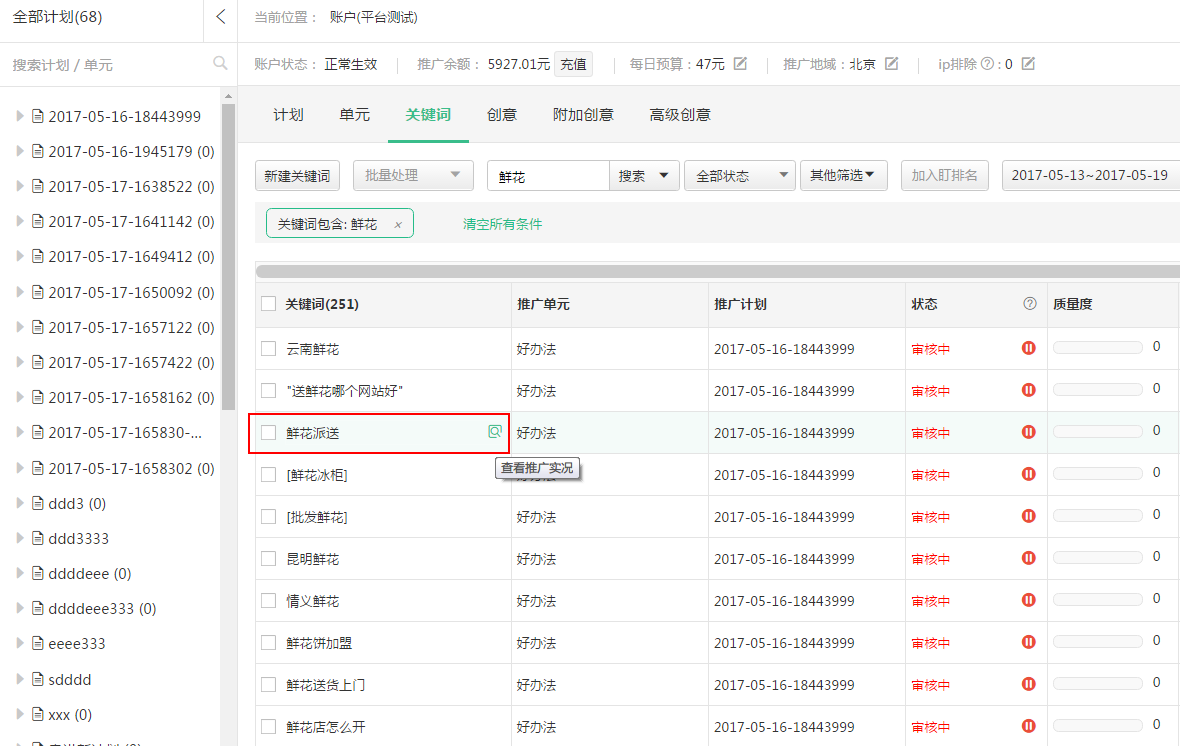Viewport: 1180px width, 746px height.
Task: Expand plan ddddeee333 (0) in tree
Action: 20,608
